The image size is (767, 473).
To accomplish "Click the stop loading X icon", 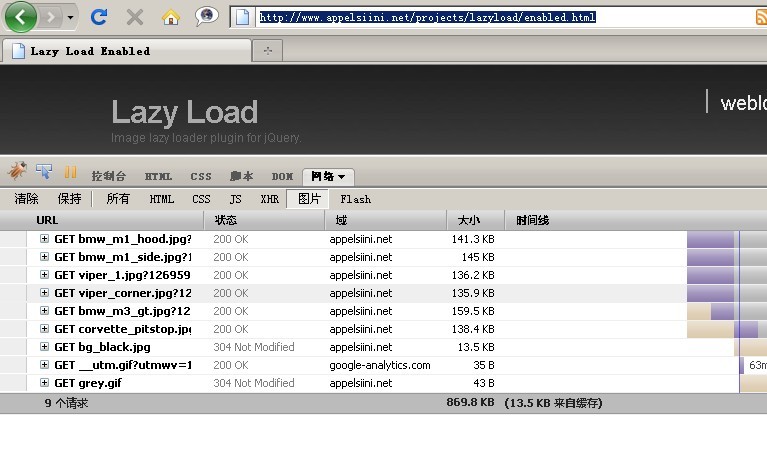I will 134,17.
